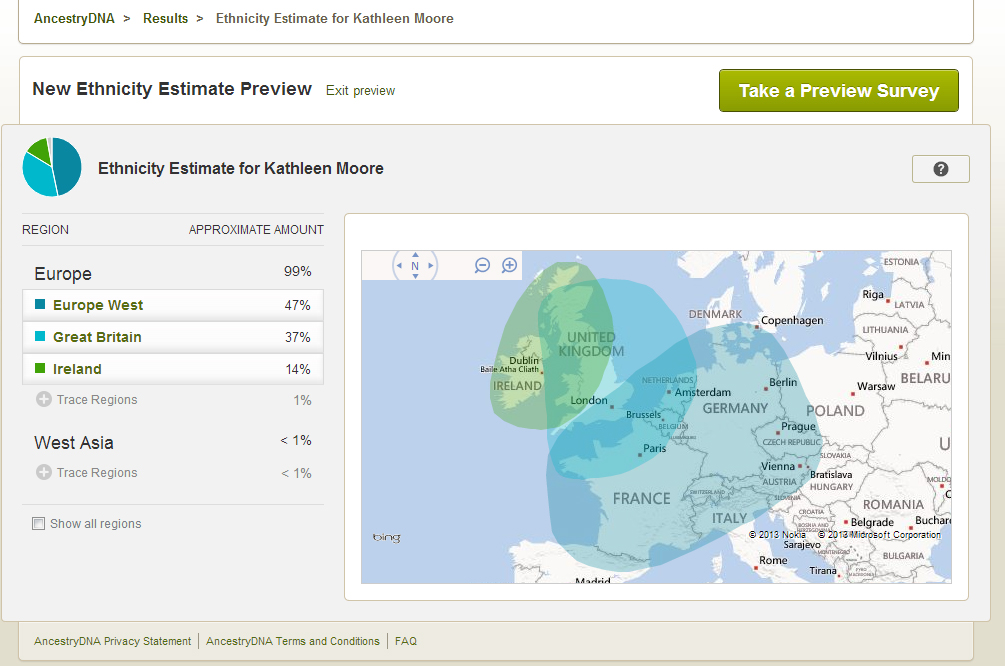Image resolution: width=1005 pixels, height=666 pixels.
Task: Enable the Show all regions checkbox
Action: coord(39,524)
